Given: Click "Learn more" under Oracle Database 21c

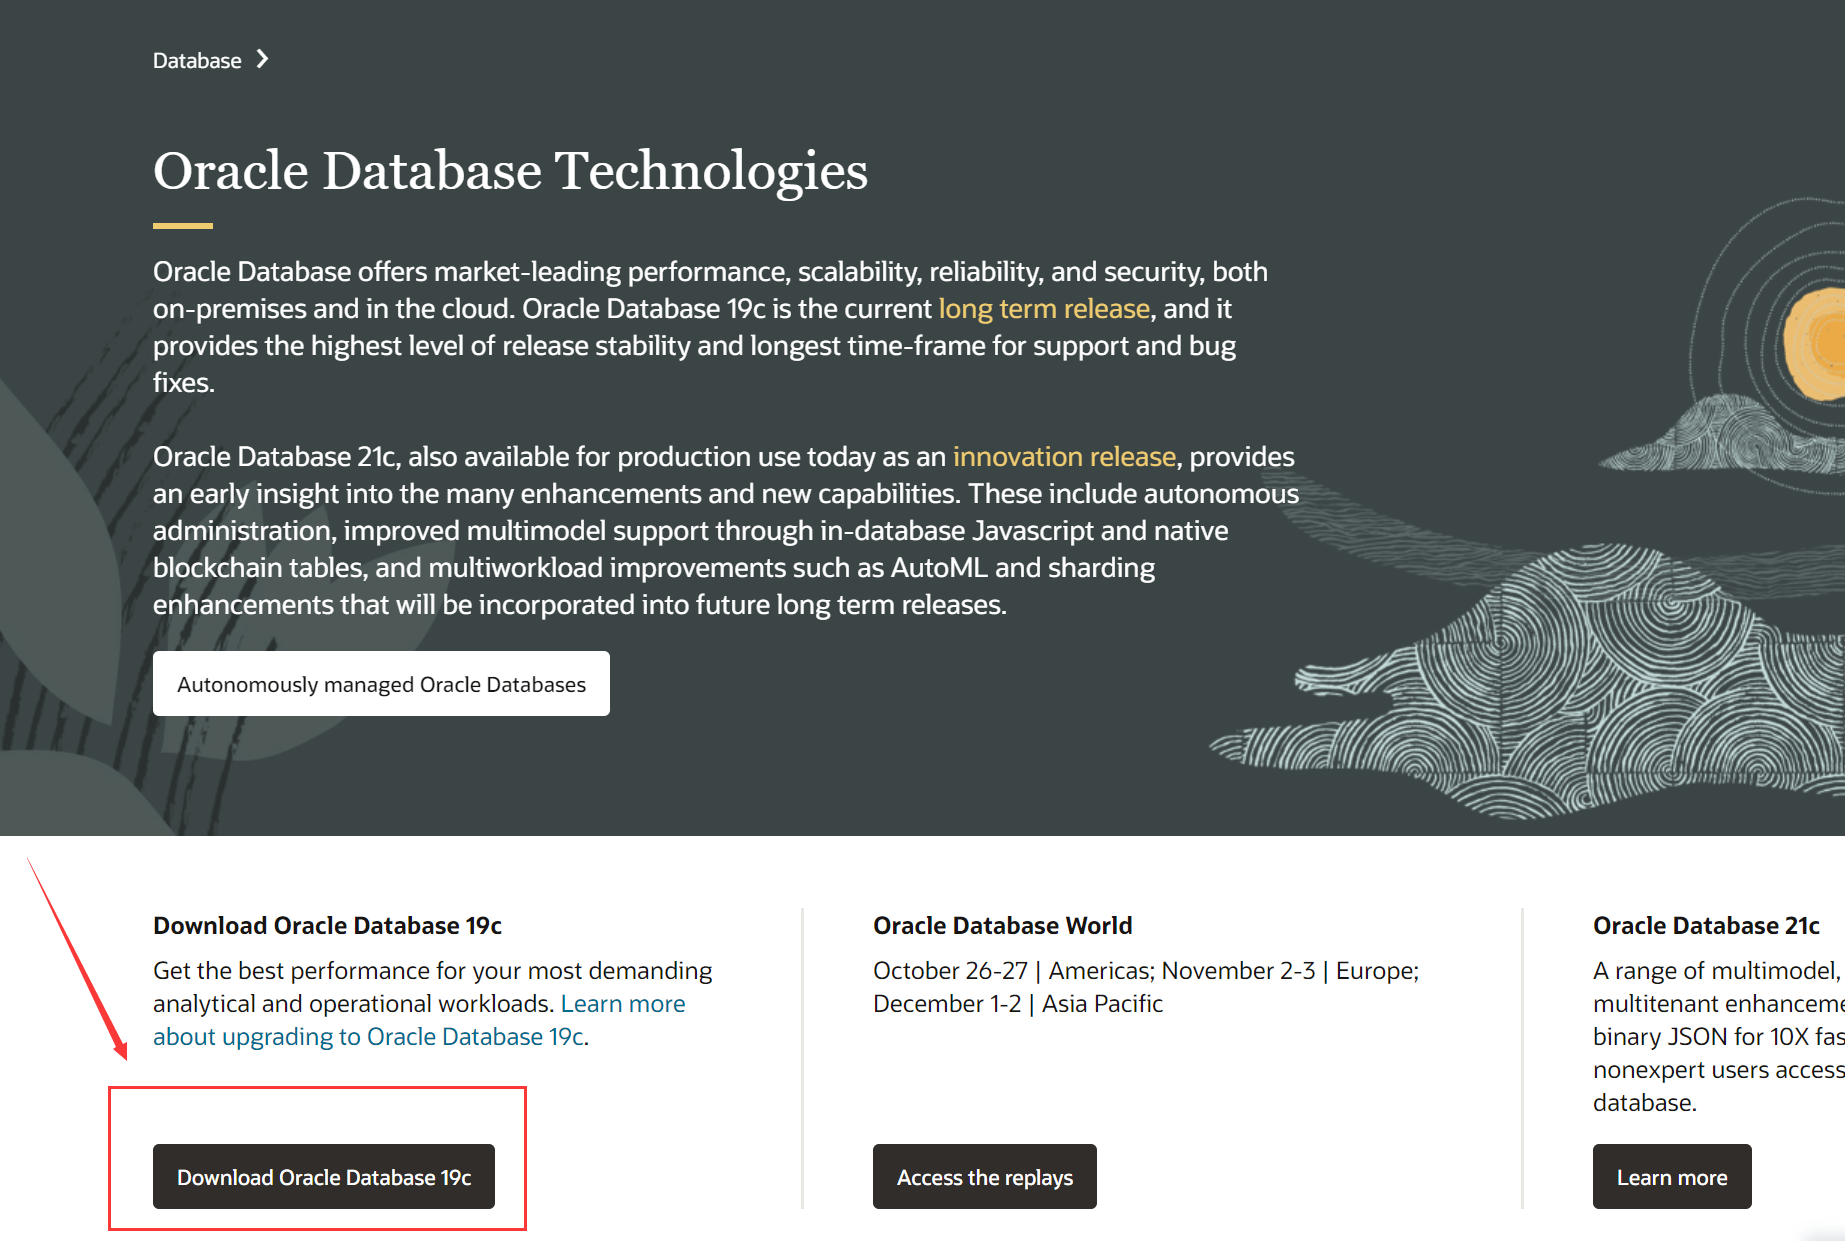Looking at the screenshot, I should pos(1671,1177).
